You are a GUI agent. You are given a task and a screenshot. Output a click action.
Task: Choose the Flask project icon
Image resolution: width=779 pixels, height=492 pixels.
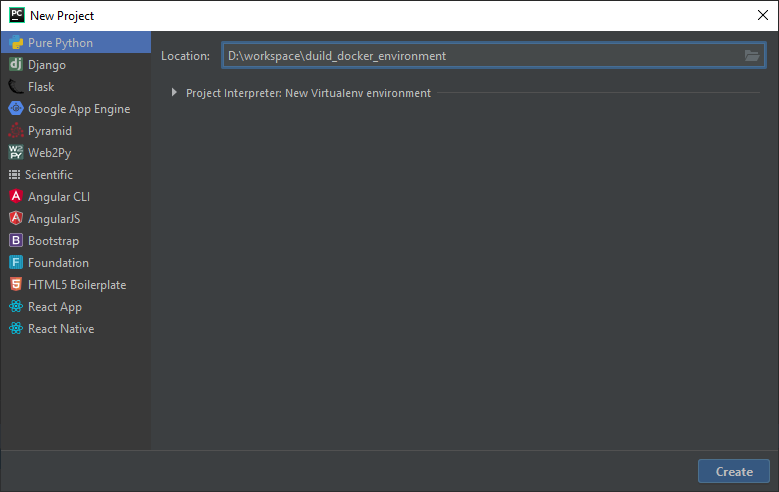click(x=16, y=86)
